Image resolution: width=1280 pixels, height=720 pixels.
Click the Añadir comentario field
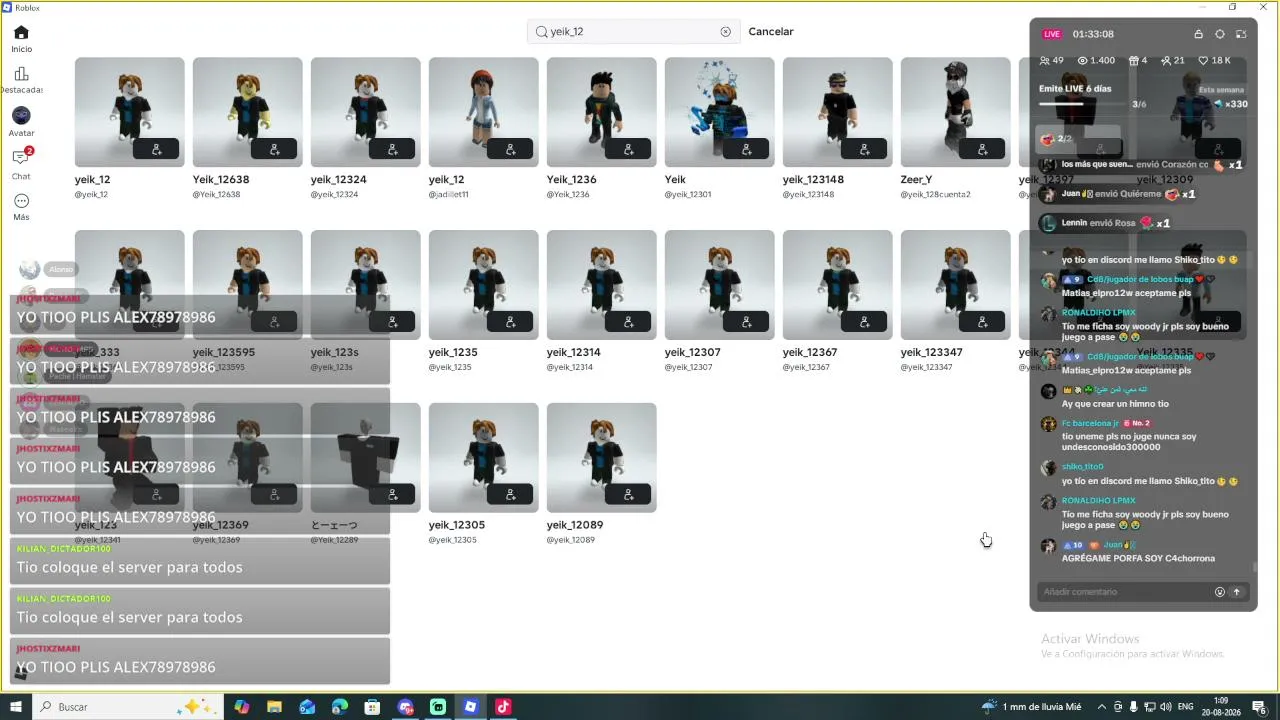(x=1122, y=592)
